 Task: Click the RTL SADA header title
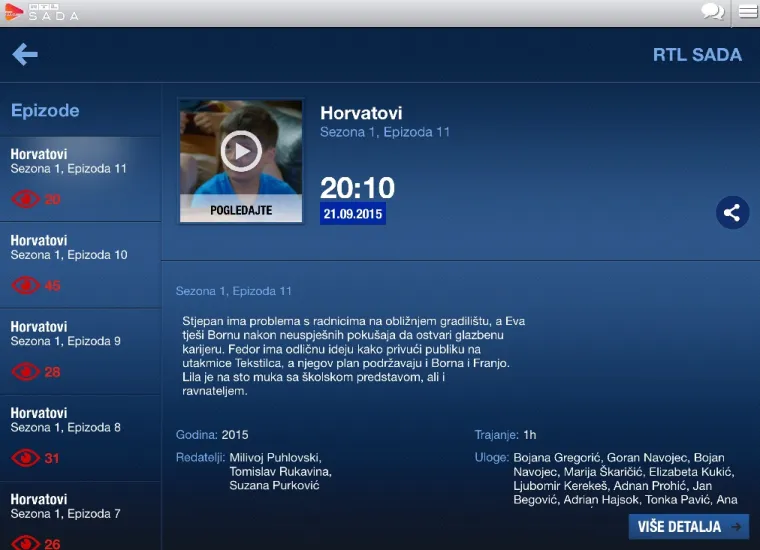(x=697, y=55)
